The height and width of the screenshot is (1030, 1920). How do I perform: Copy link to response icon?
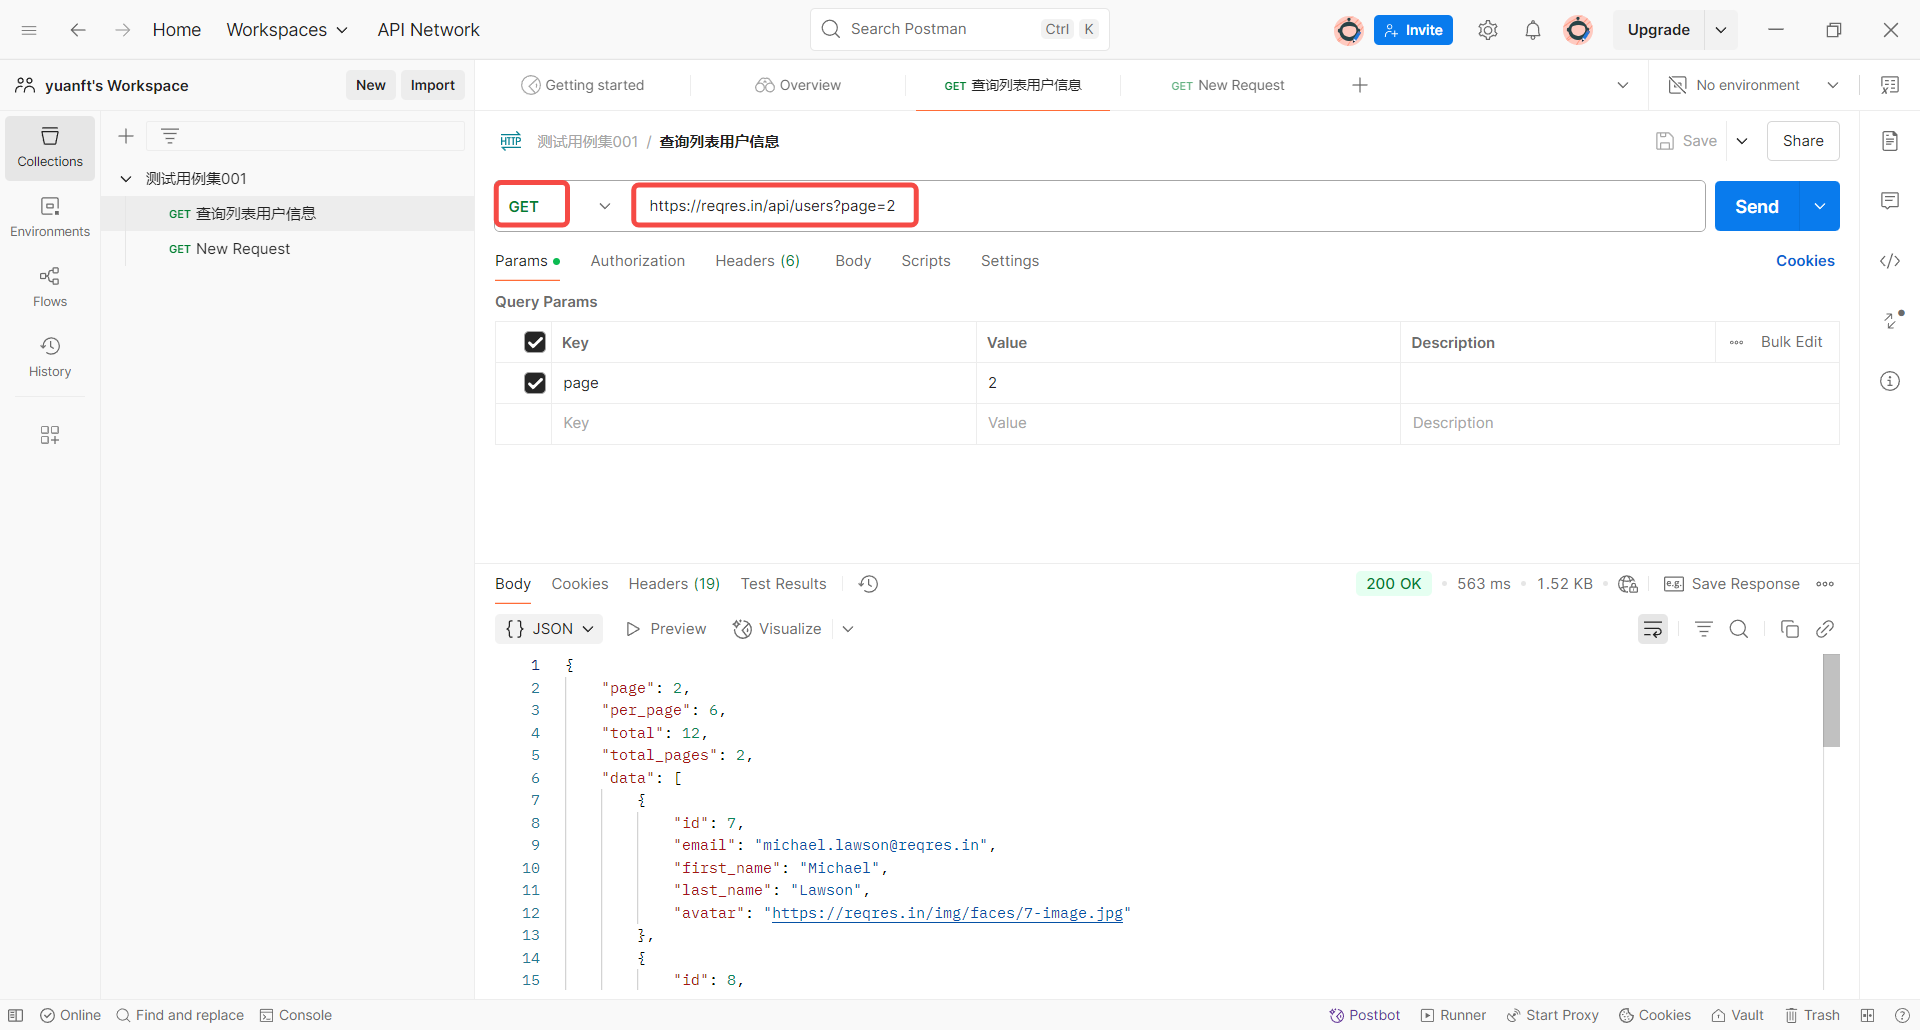(1825, 629)
